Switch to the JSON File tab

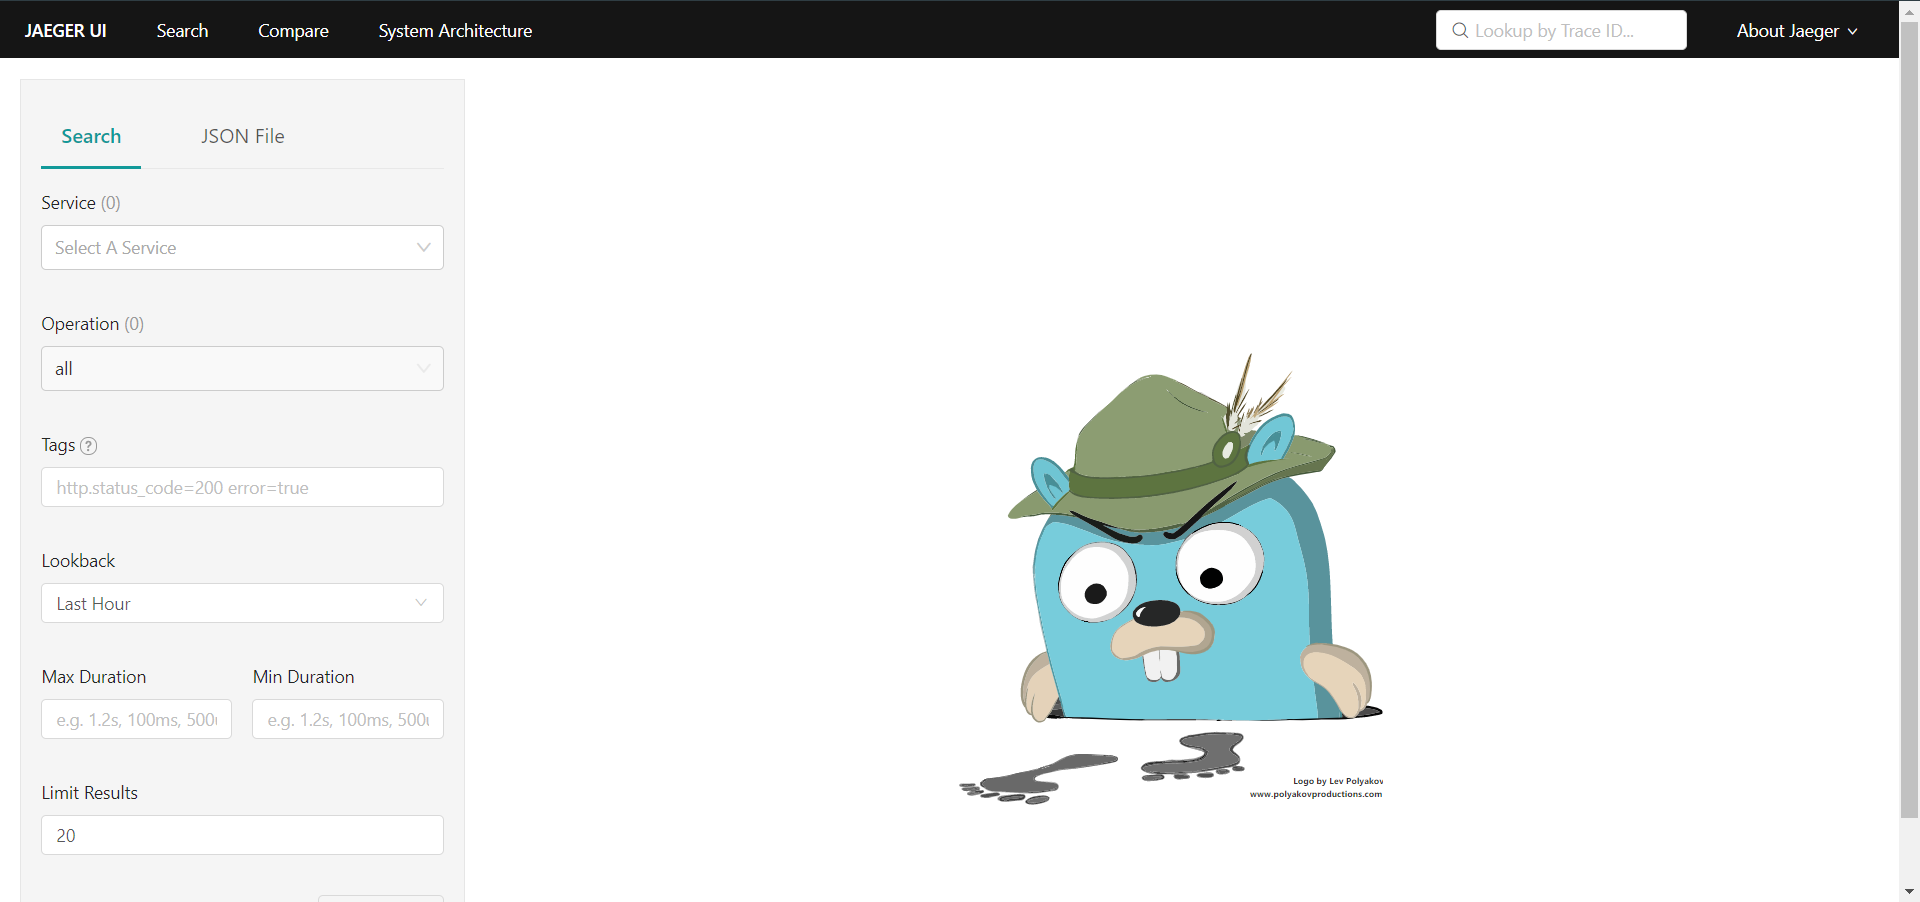point(242,137)
